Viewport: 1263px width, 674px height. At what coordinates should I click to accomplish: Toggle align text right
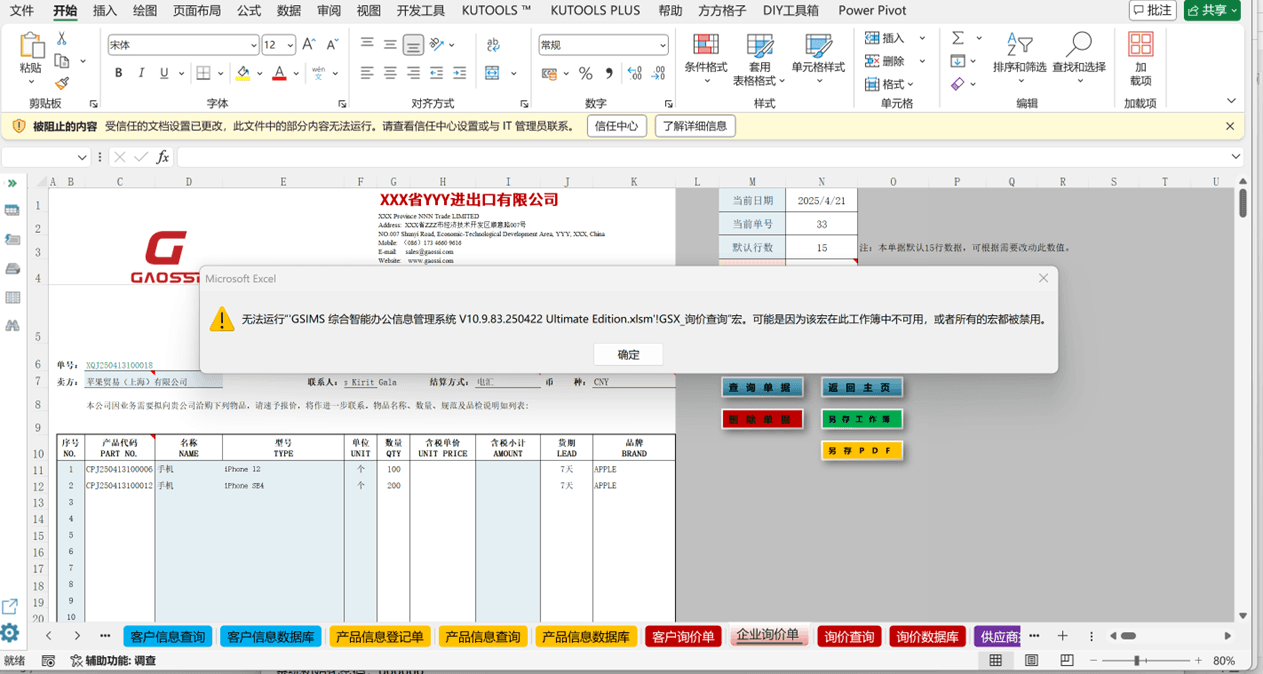[413, 73]
